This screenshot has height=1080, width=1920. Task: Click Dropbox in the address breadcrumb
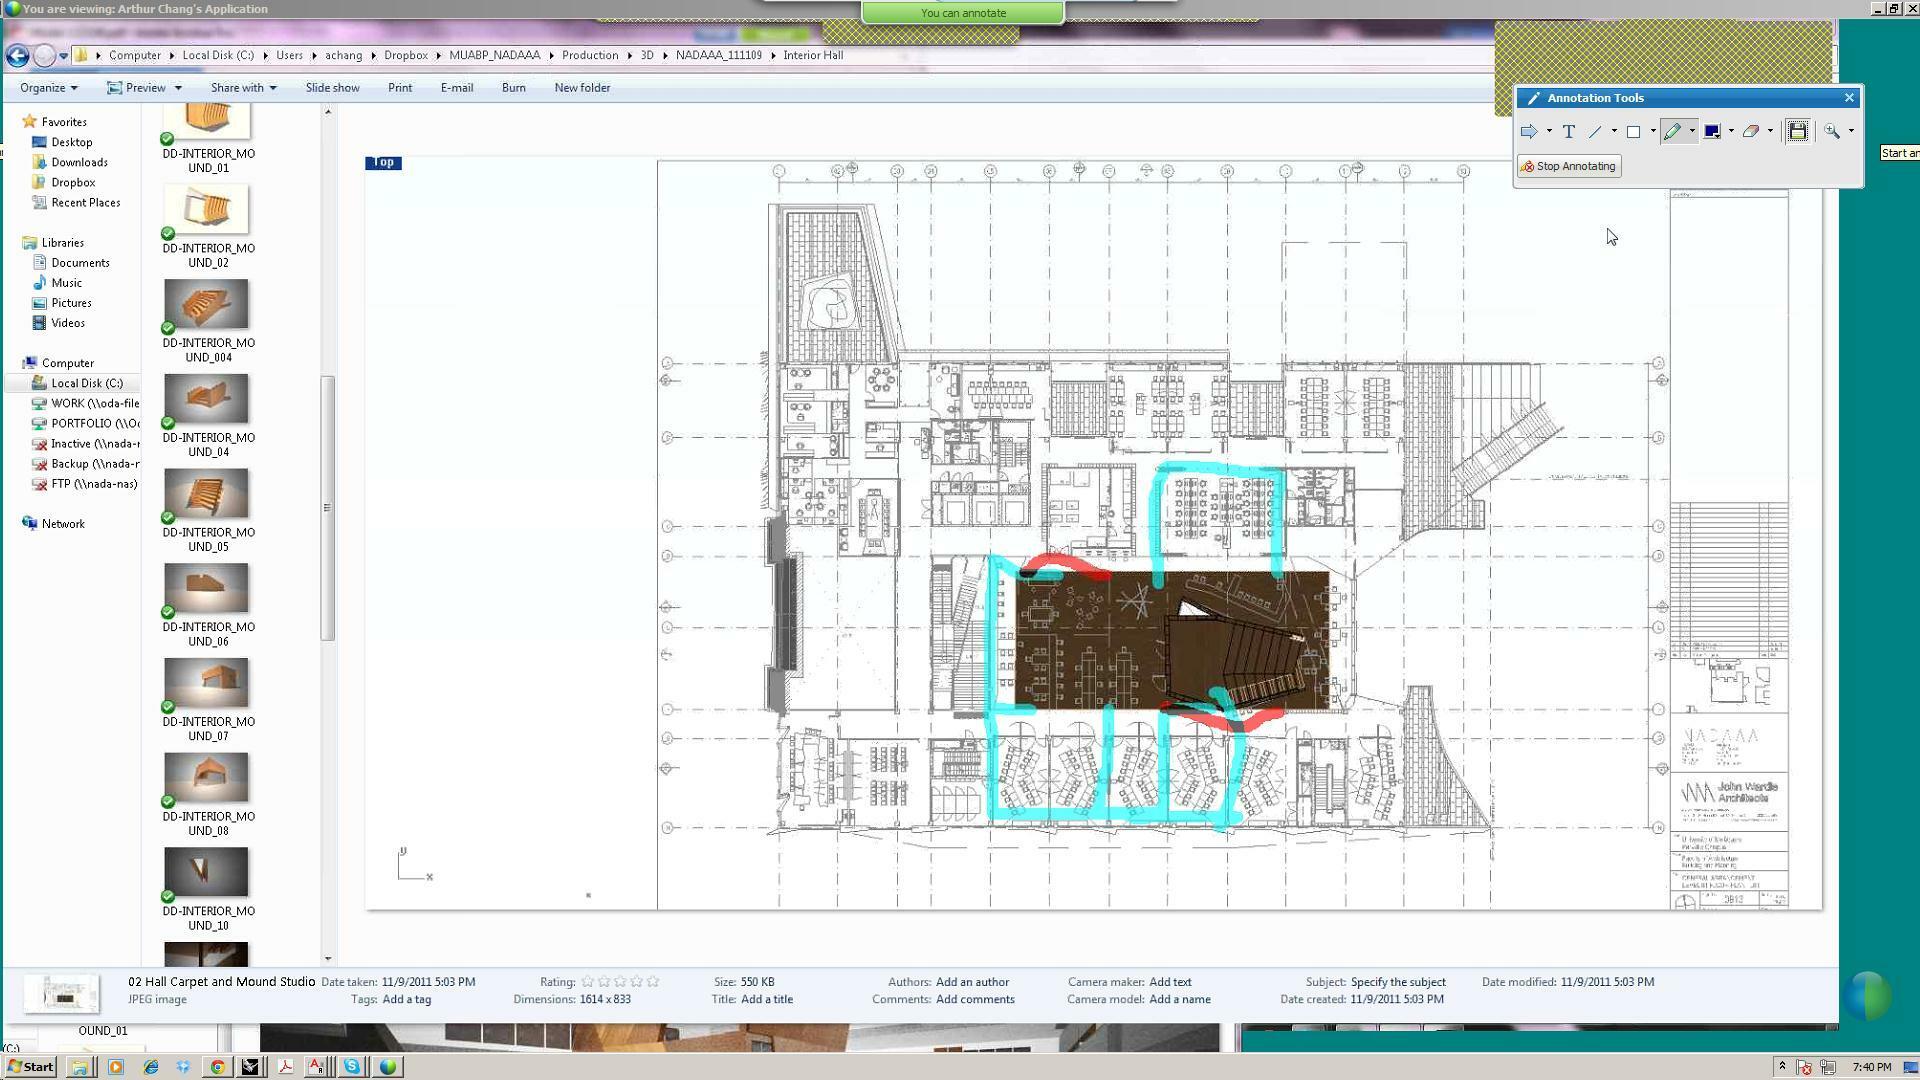pyautogui.click(x=405, y=55)
